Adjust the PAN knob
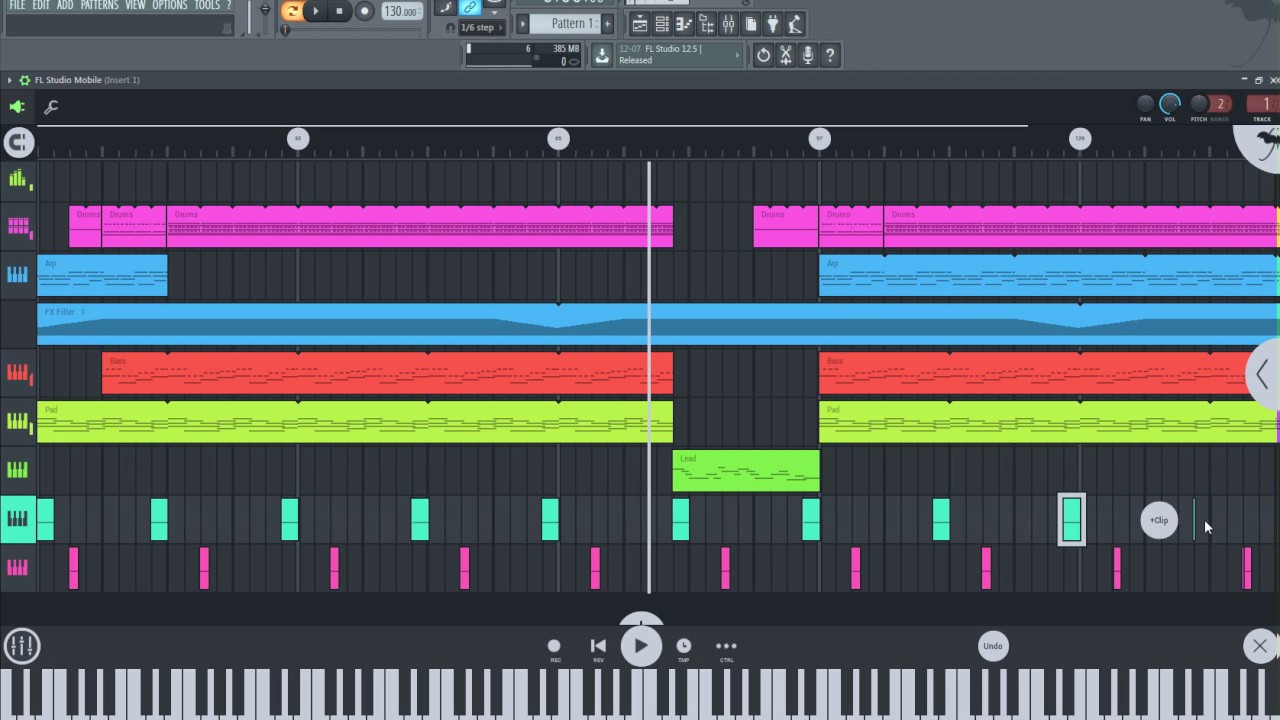The height and width of the screenshot is (720, 1280). (x=1146, y=103)
